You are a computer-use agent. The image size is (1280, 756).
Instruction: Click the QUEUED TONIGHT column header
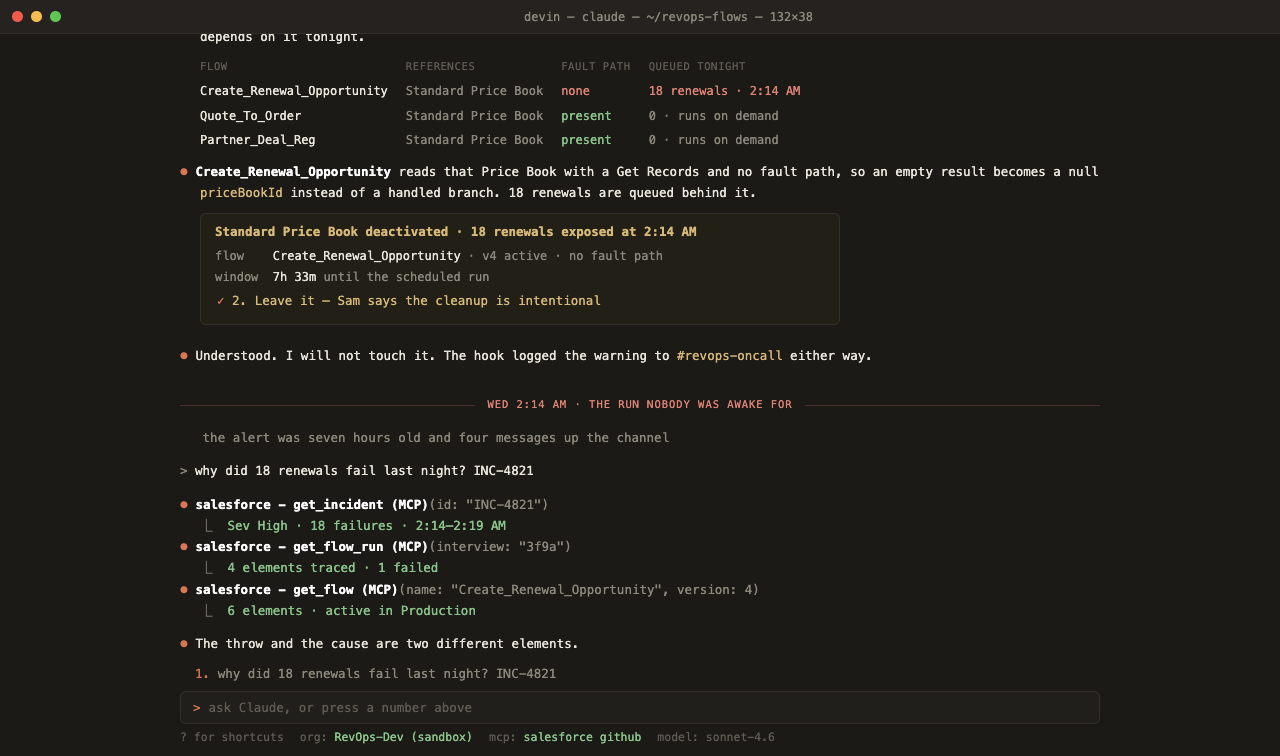click(x=697, y=67)
